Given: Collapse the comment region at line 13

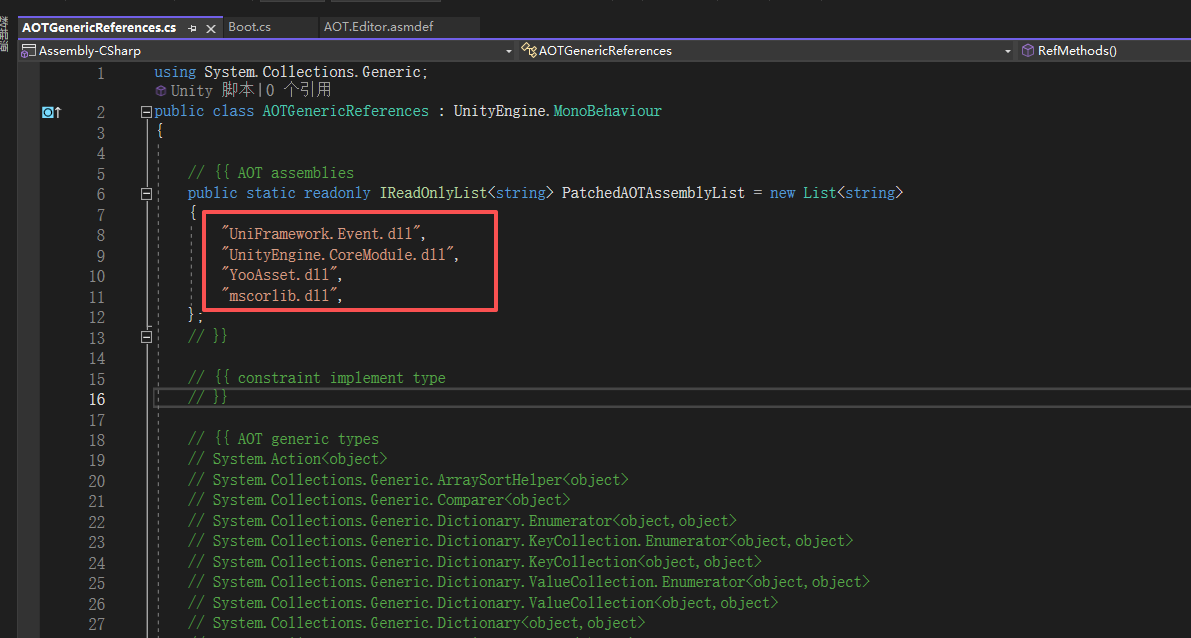Looking at the screenshot, I should (x=147, y=337).
